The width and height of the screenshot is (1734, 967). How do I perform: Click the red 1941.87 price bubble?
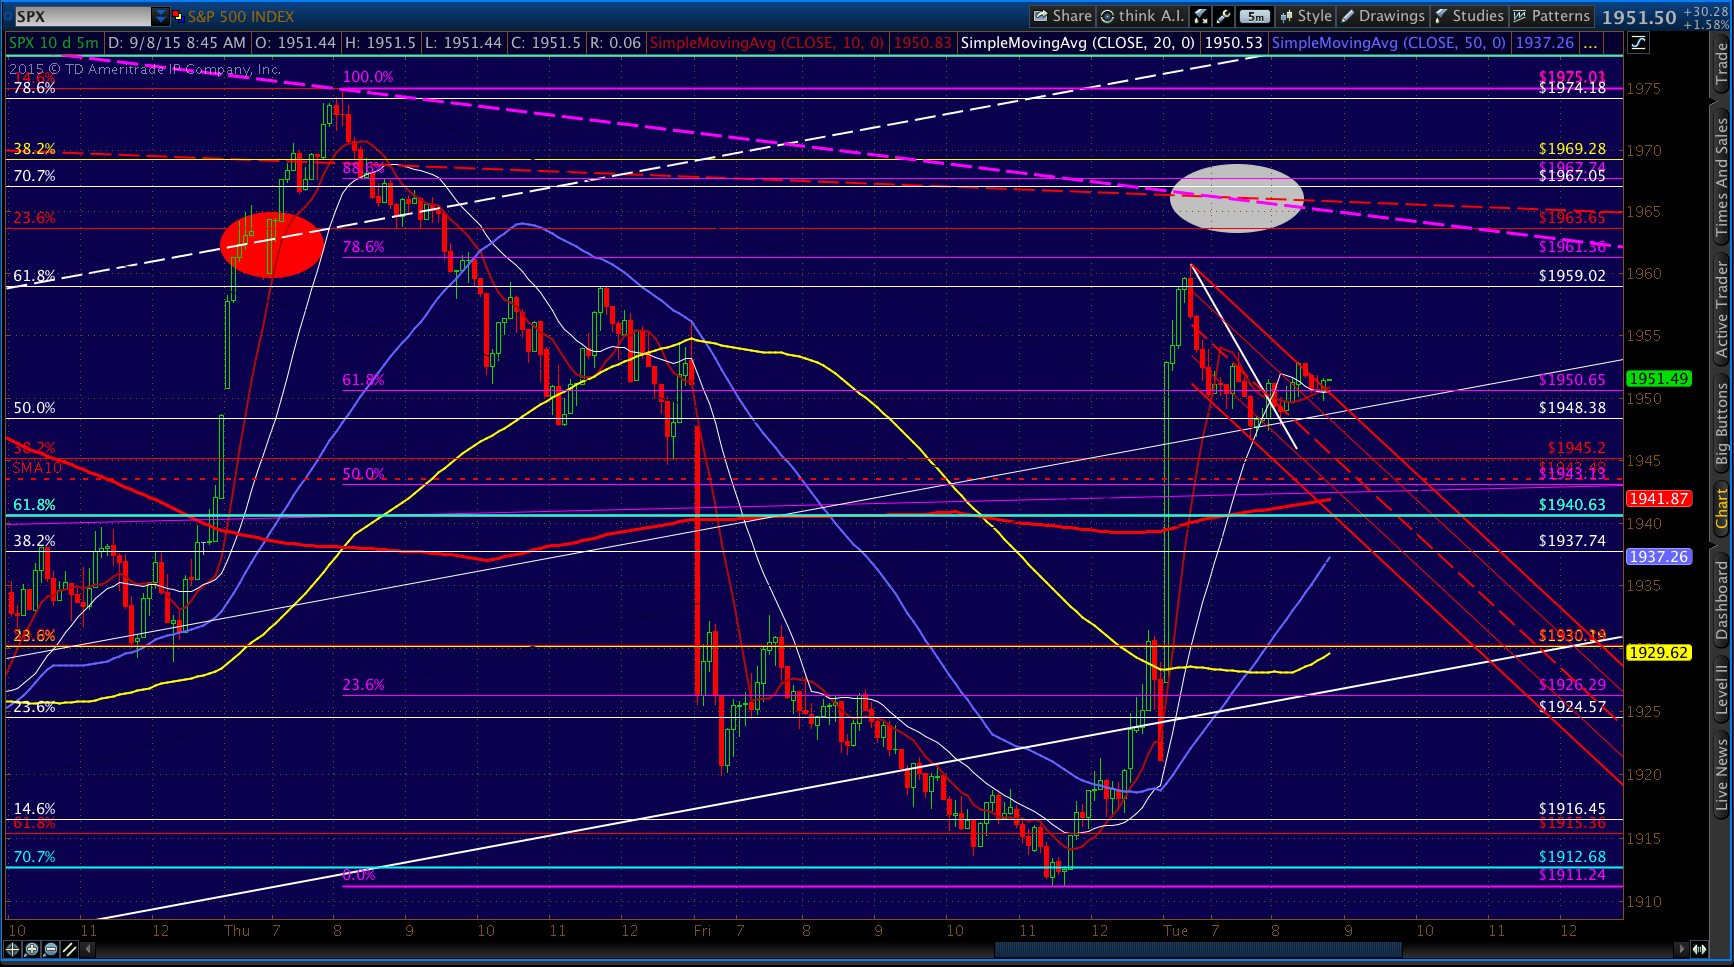(1659, 498)
